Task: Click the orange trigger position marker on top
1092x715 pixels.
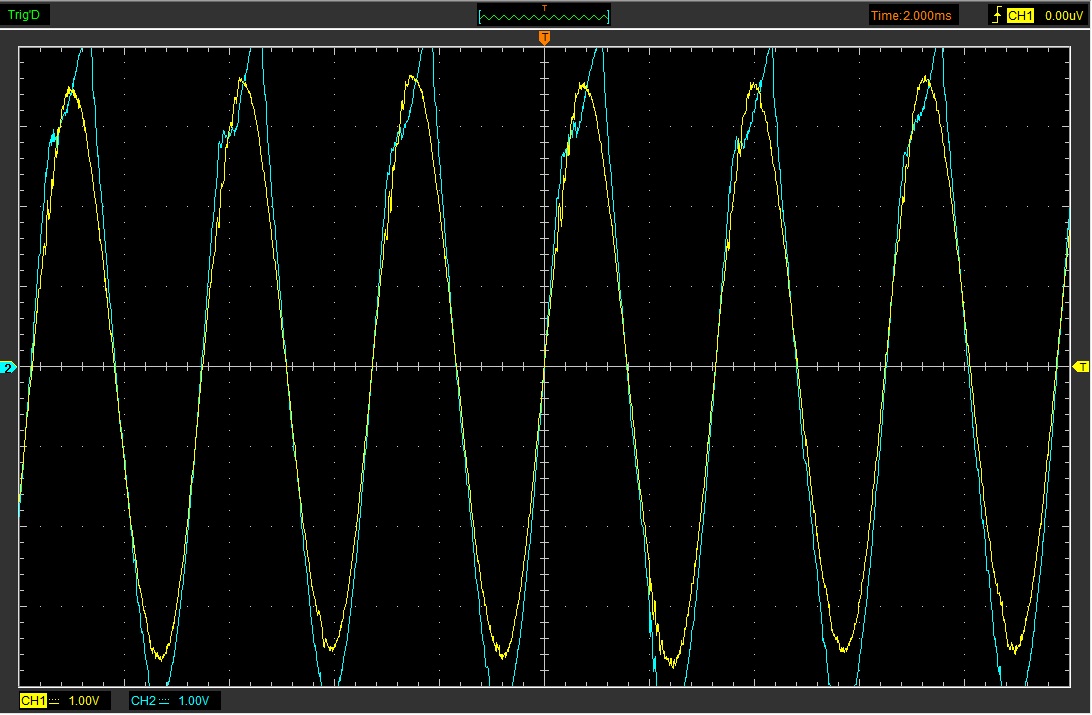Action: coord(544,38)
